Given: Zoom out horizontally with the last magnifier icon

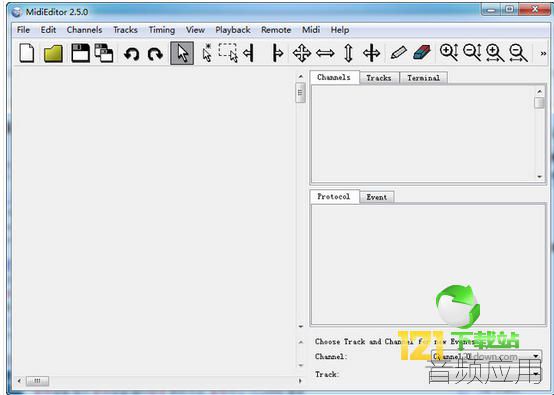Looking at the screenshot, I should (518, 53).
